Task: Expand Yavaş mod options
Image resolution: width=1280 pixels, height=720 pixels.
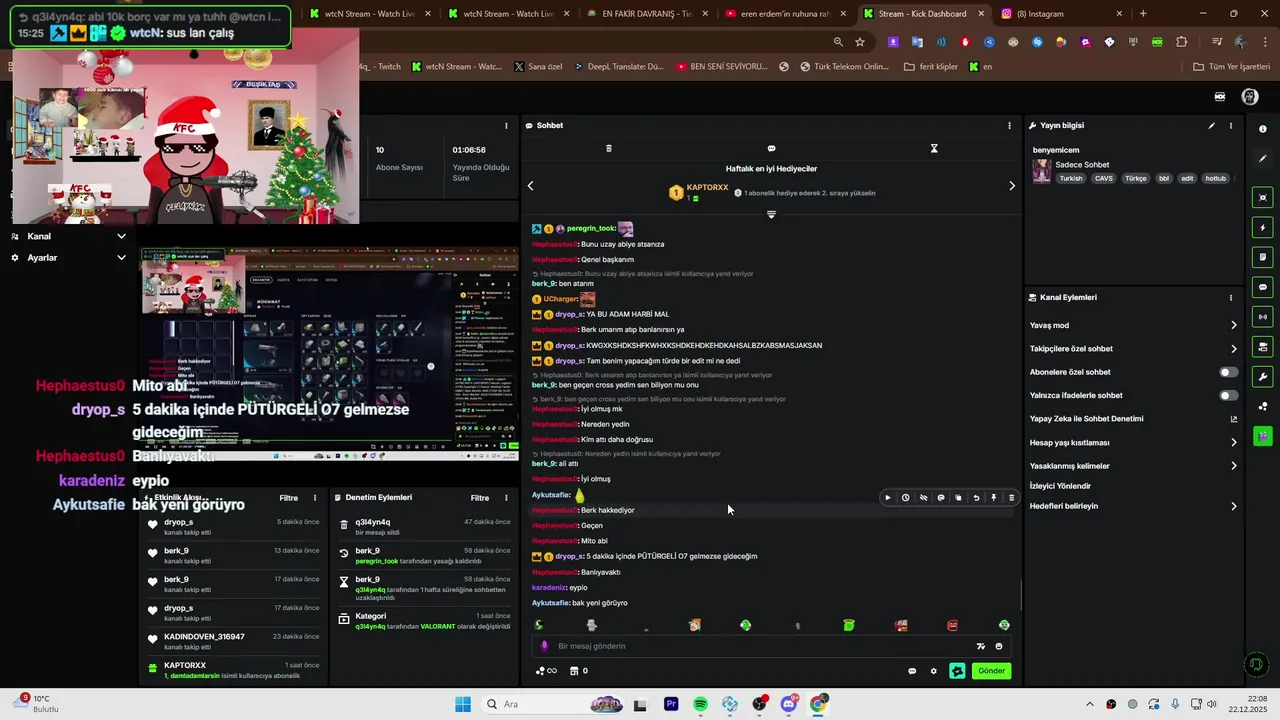Action: point(1233,325)
